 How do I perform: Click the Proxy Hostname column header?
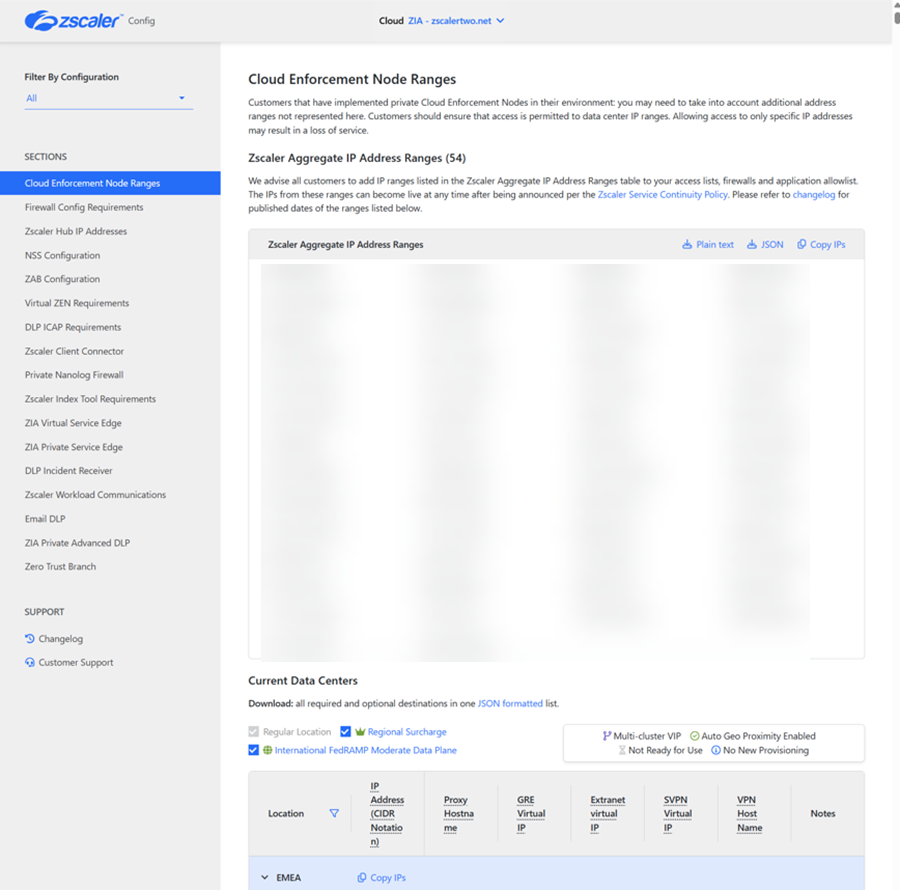click(x=459, y=814)
